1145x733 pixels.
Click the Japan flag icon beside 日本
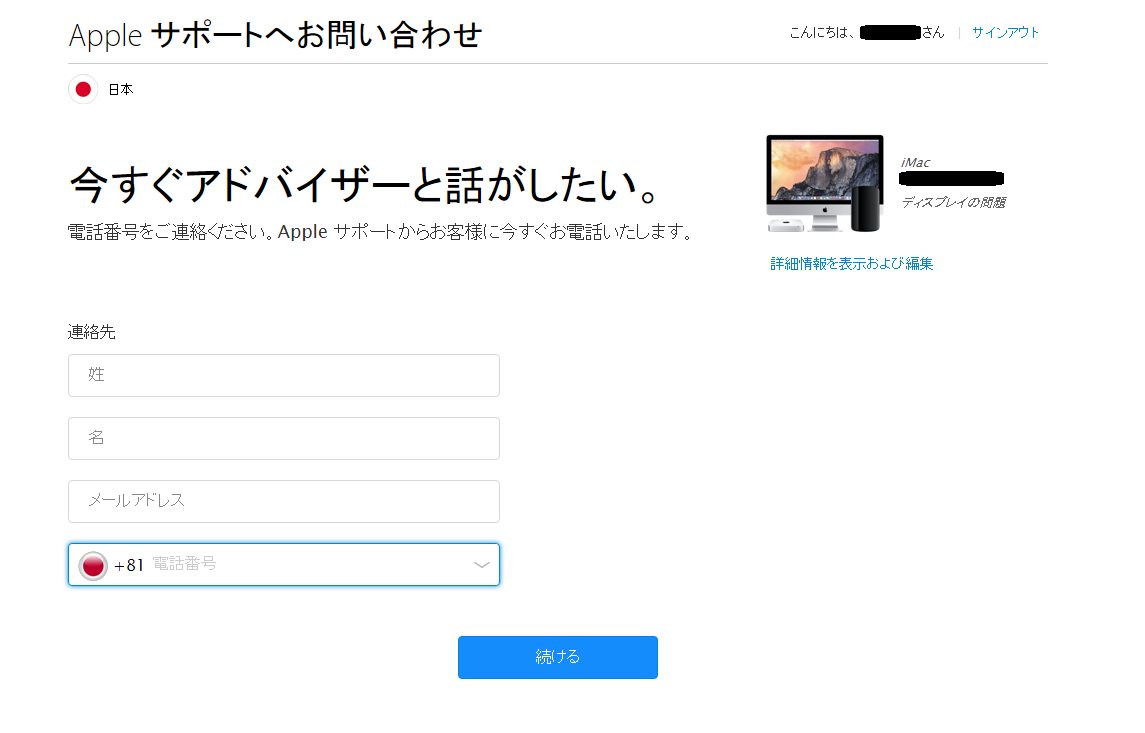[83, 89]
